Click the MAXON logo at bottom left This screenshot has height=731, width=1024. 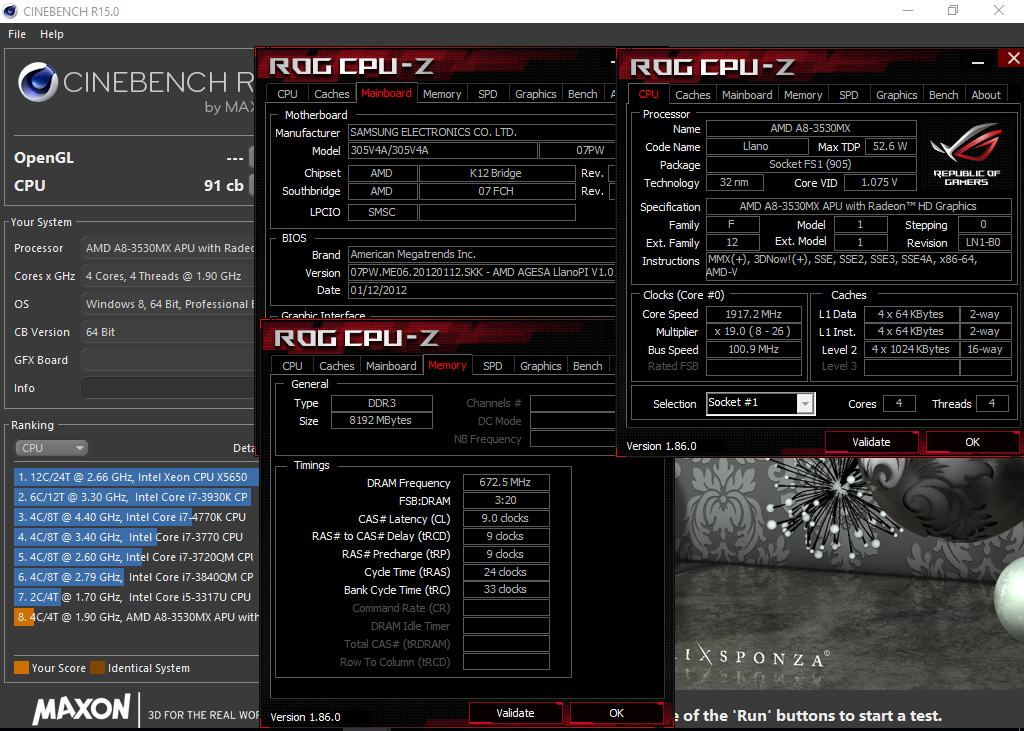pyautogui.click(x=82, y=709)
